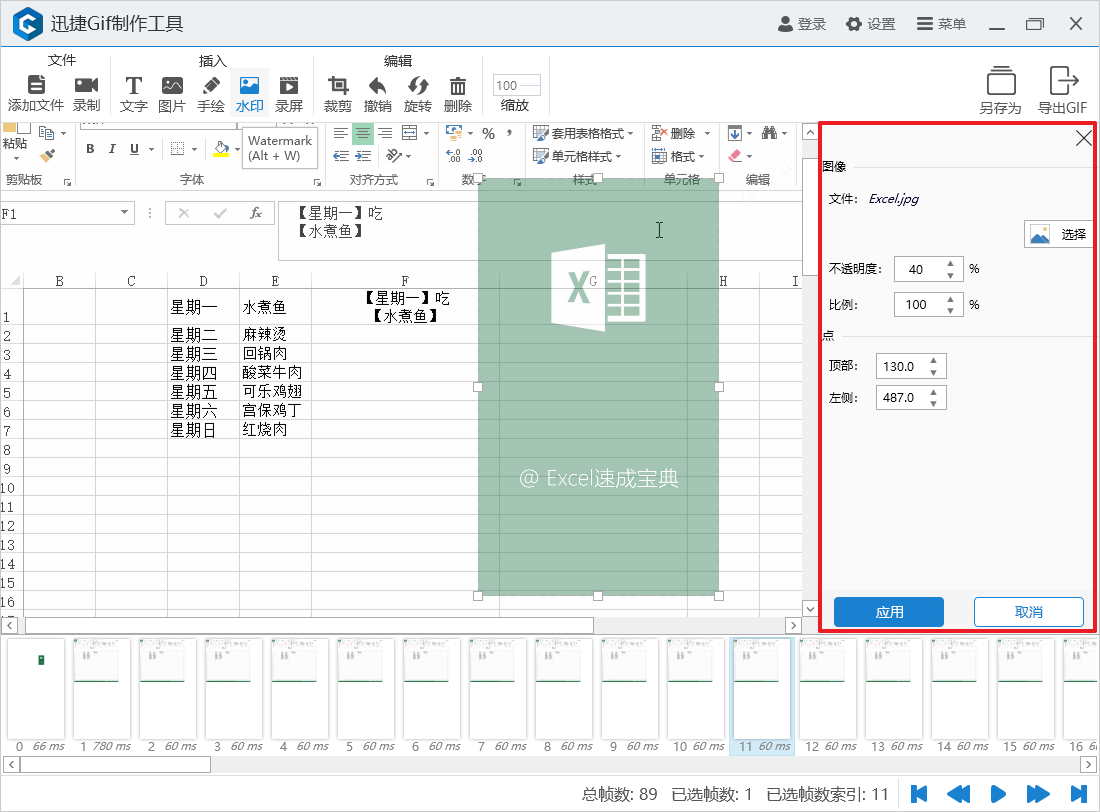Select the frame thumbnail numbered 11
The image size is (1100, 812).
[761, 689]
